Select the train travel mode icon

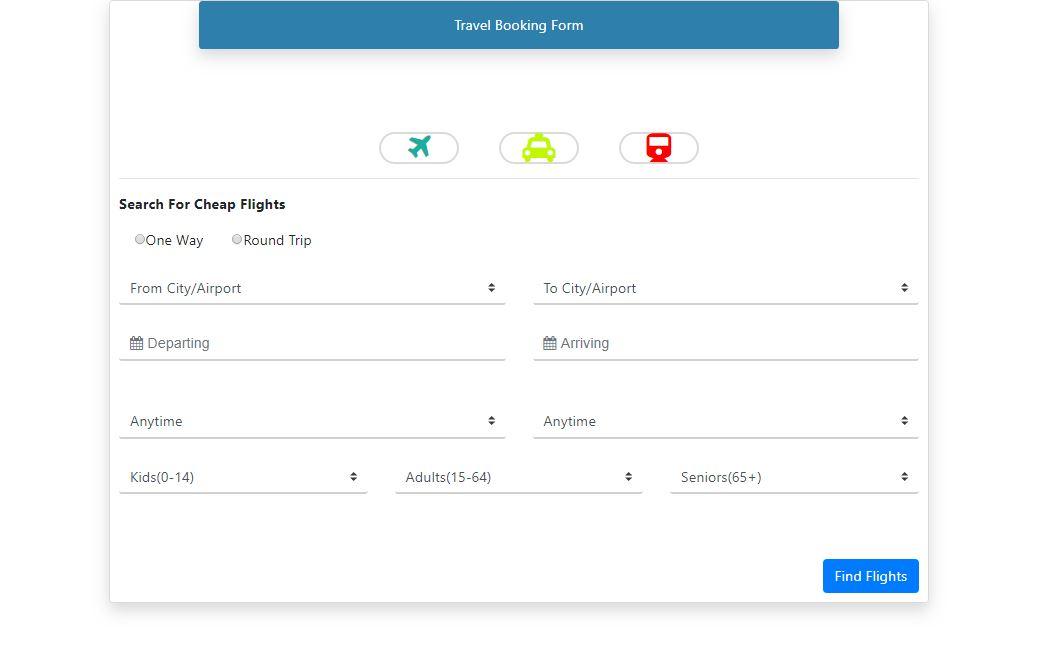[658, 147]
